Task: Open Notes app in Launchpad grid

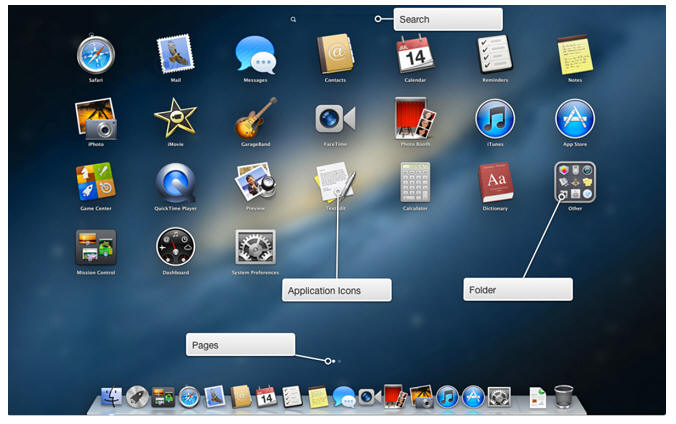Action: [x=575, y=55]
